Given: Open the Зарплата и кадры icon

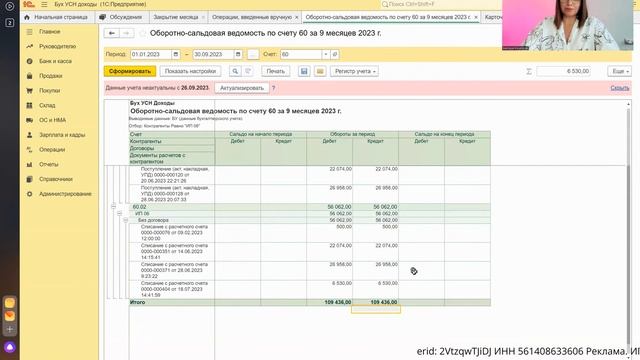Looking at the screenshot, I should pyautogui.click(x=29, y=135).
